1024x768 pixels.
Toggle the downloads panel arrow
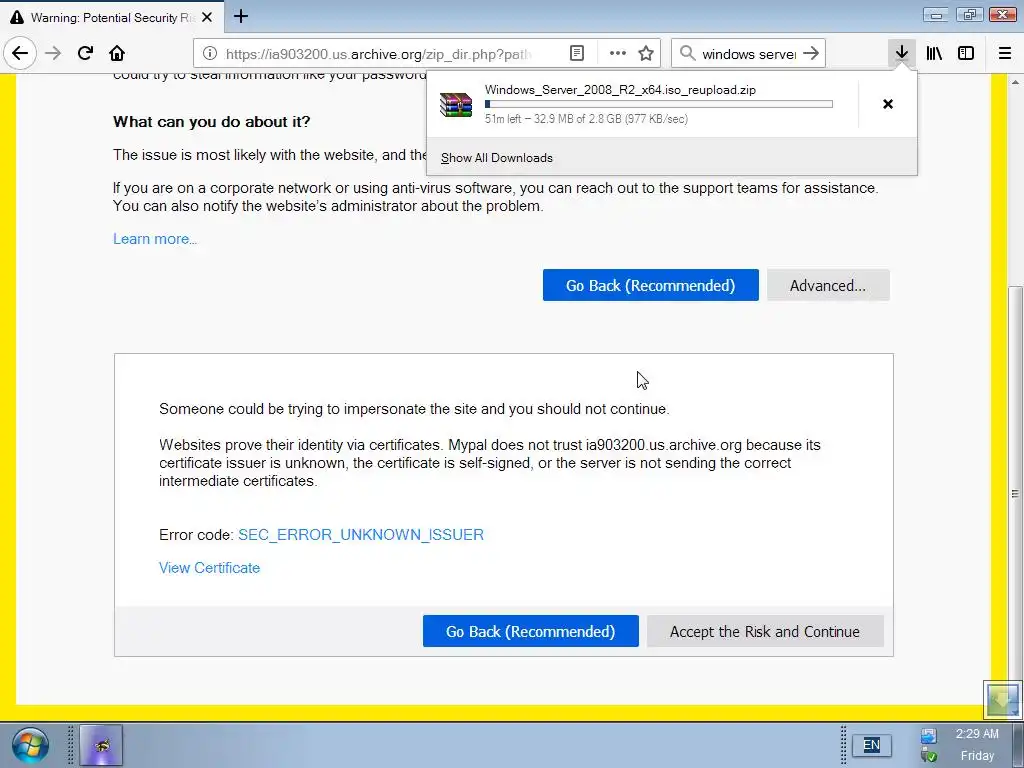pos(901,53)
